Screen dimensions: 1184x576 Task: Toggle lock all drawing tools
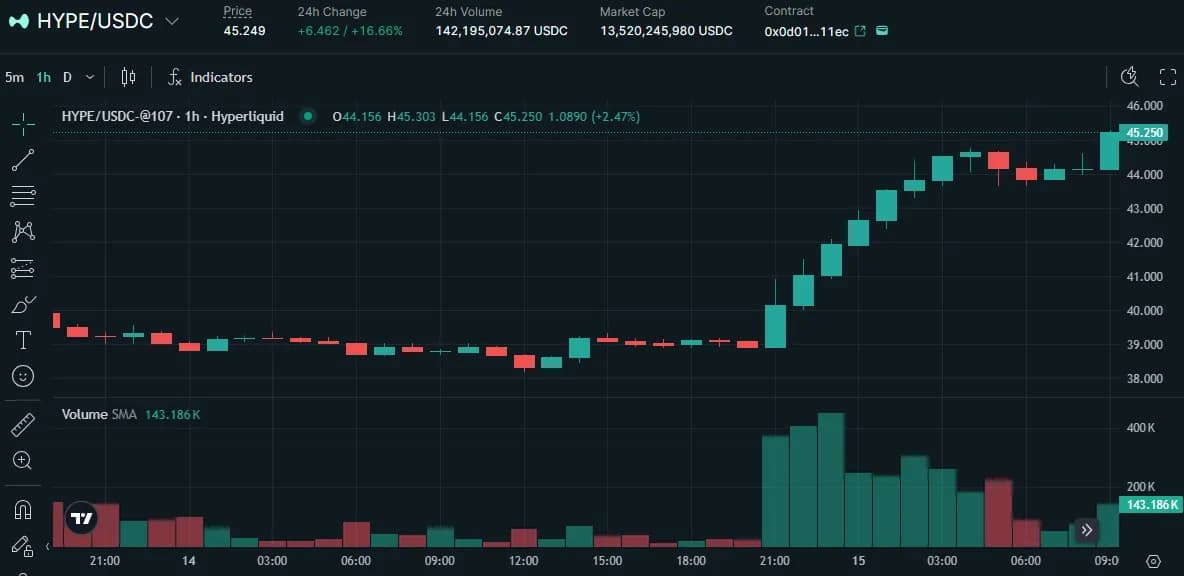click(22, 546)
